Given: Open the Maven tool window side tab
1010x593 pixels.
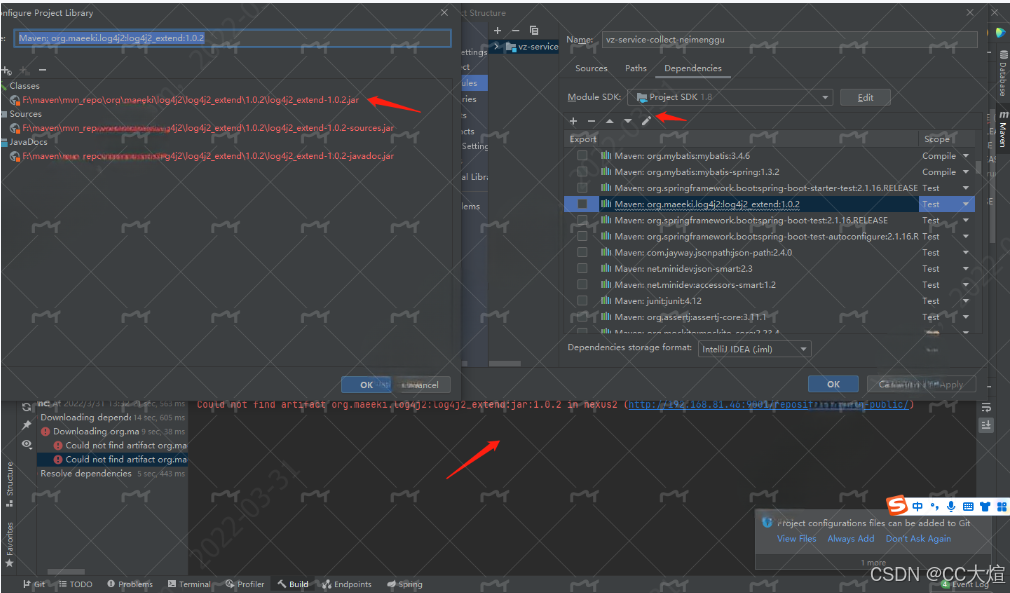Looking at the screenshot, I should (1003, 127).
